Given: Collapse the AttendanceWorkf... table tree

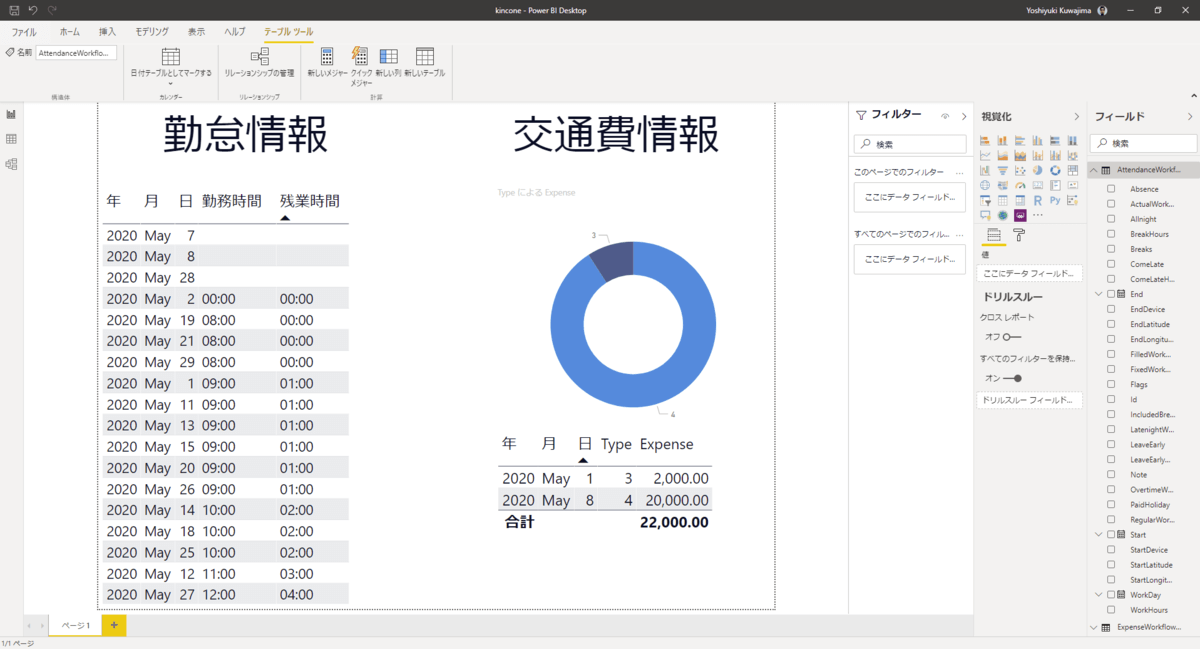Looking at the screenshot, I should pyautogui.click(x=1093, y=170).
